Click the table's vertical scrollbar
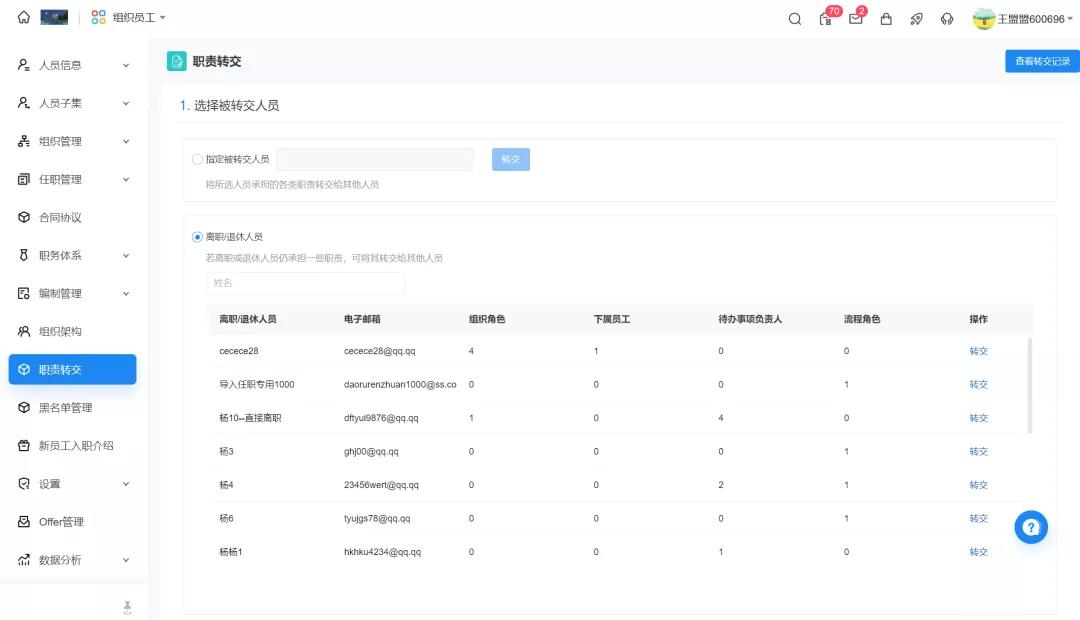The height and width of the screenshot is (620, 1080). (1030, 385)
